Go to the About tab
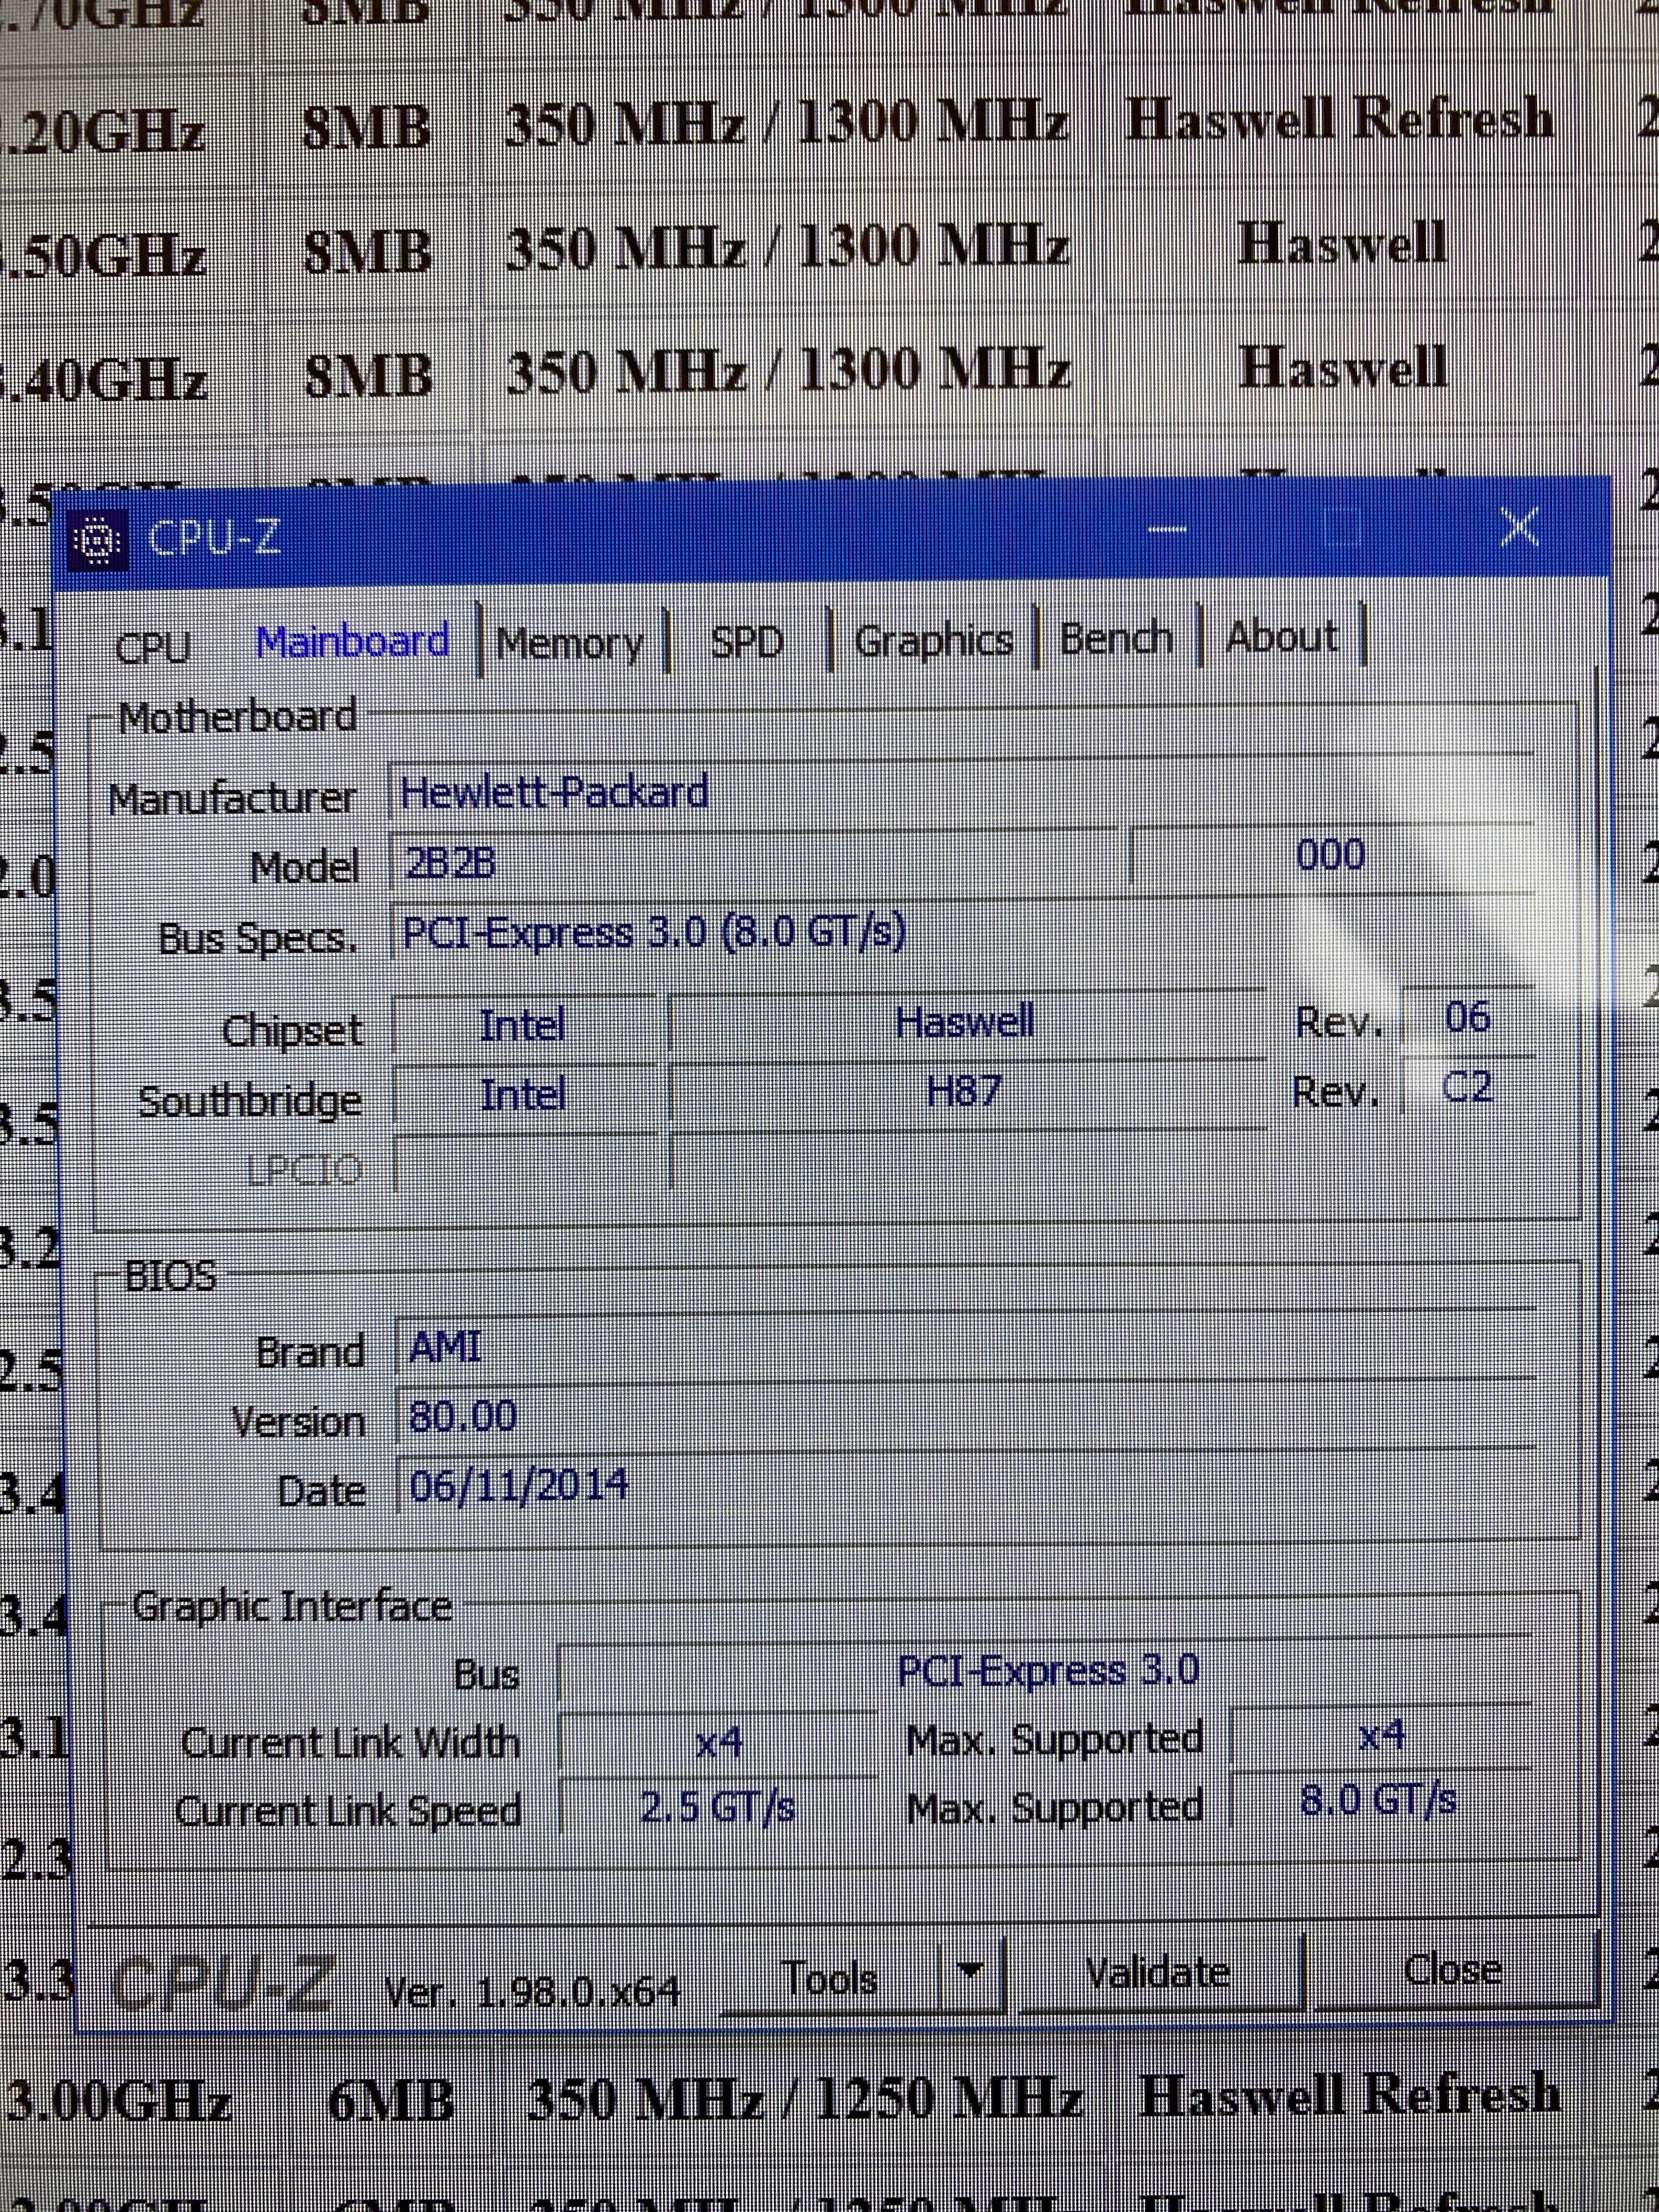Screen dimensions: 1659x2212 (x=1281, y=637)
